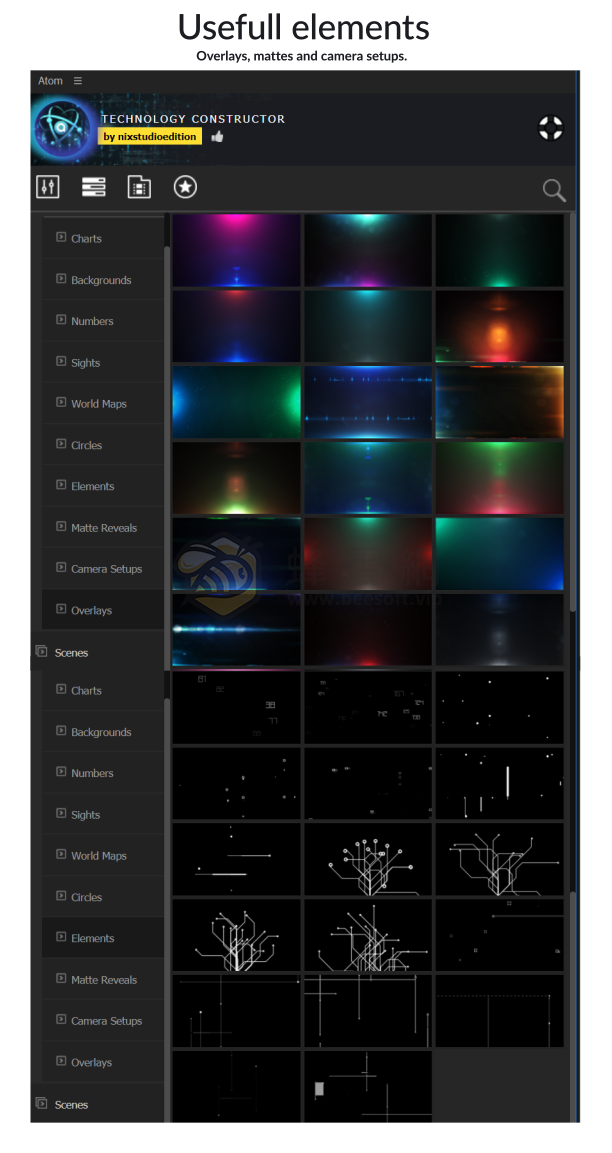
Task: Click the icon beside upper World Maps
Action: pyautogui.click(x=61, y=403)
